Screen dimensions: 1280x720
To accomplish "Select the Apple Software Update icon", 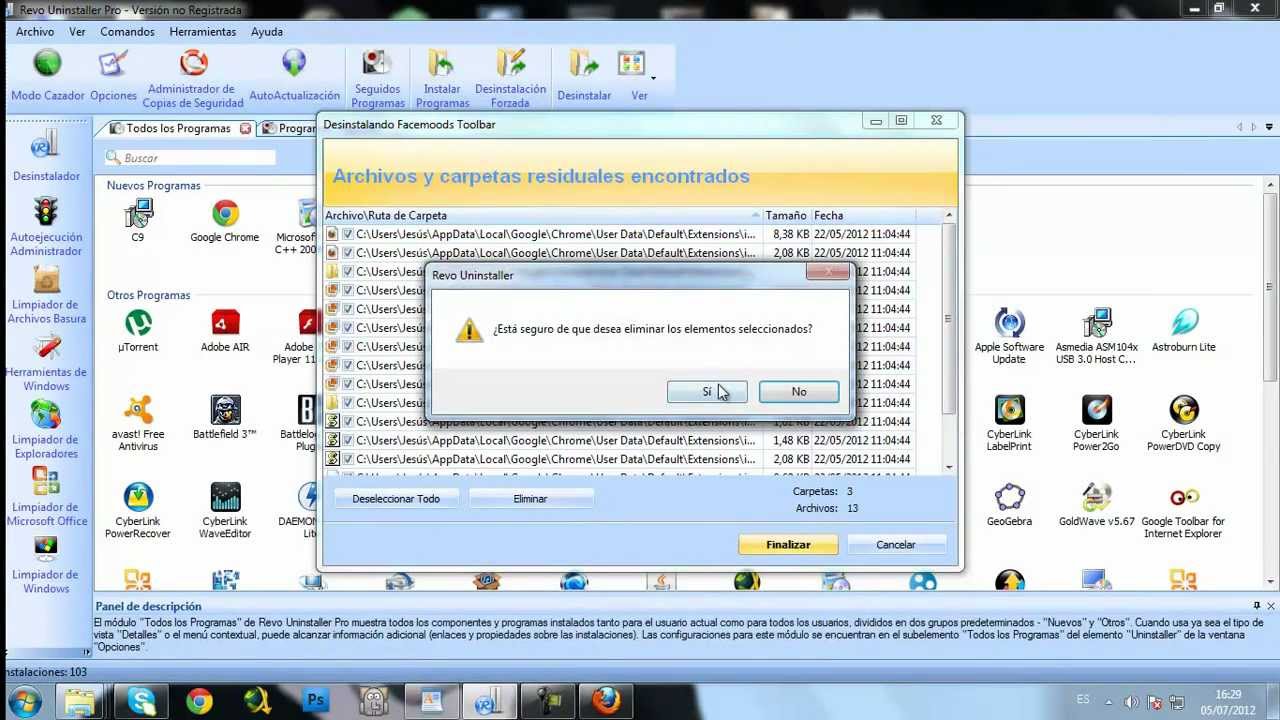I will (1009, 336).
